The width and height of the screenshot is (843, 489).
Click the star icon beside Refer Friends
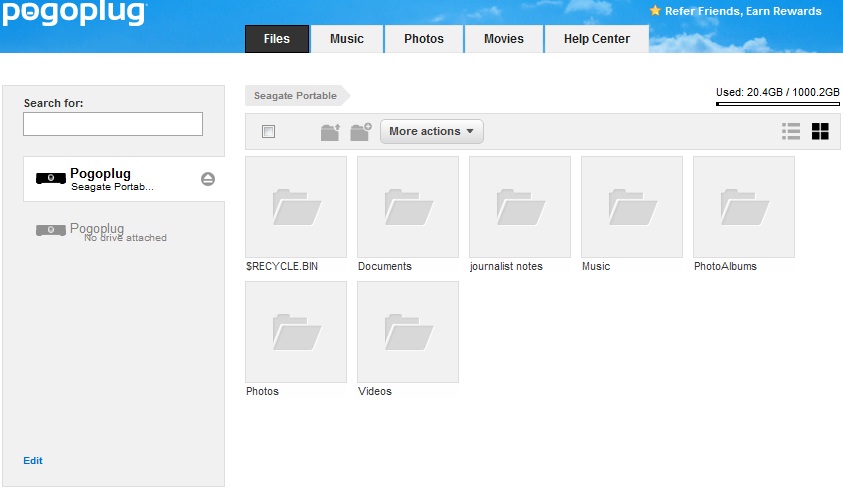coord(655,11)
